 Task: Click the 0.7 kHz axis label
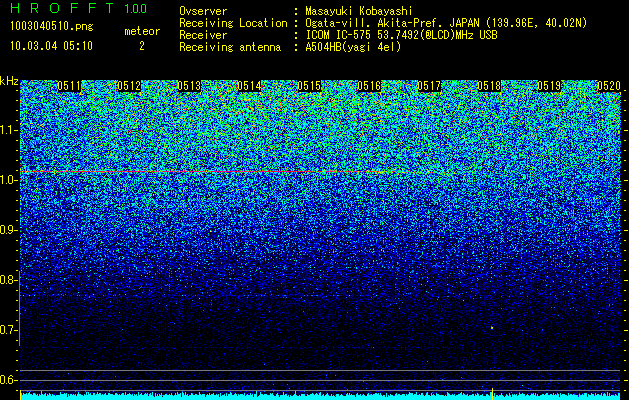coord(8,330)
